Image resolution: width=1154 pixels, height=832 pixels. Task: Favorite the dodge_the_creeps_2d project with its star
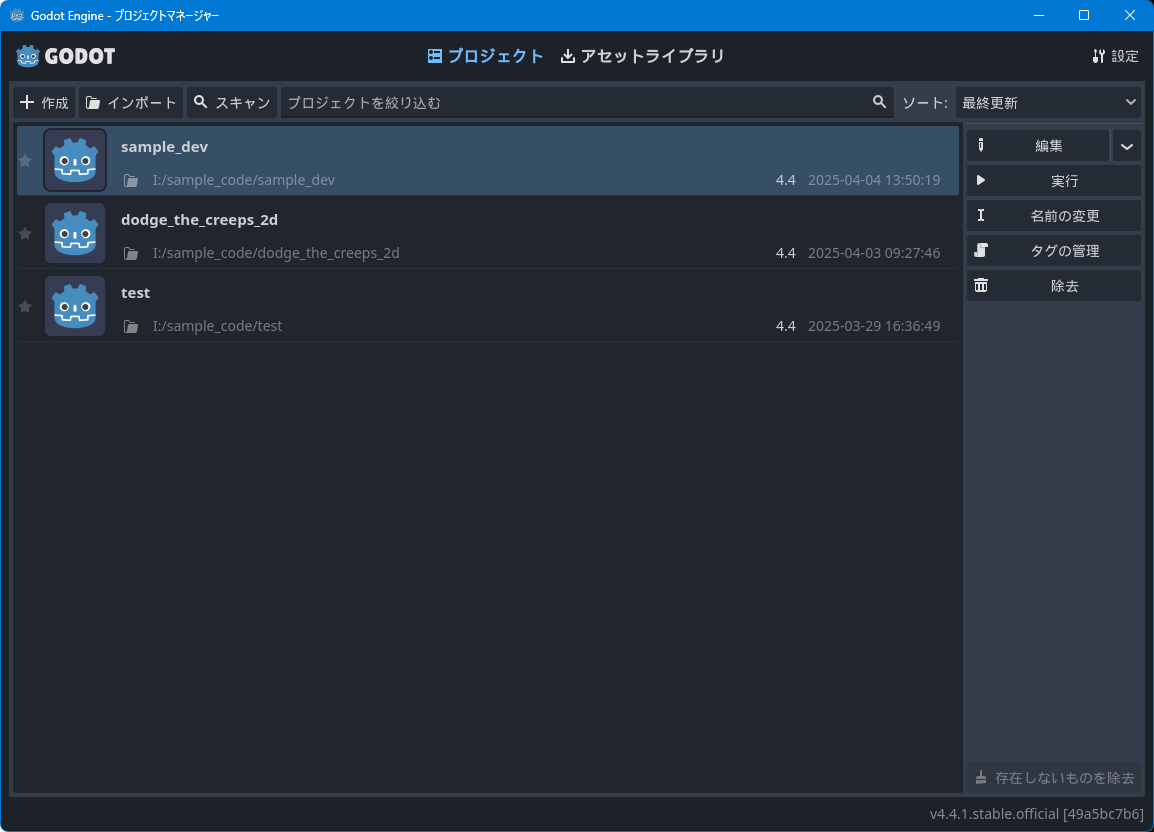click(25, 233)
